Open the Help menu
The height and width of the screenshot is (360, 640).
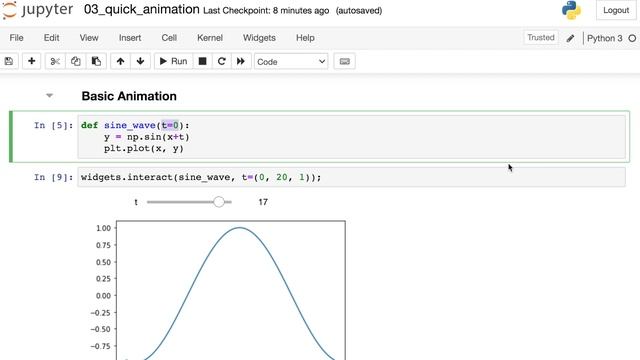tap(305, 38)
